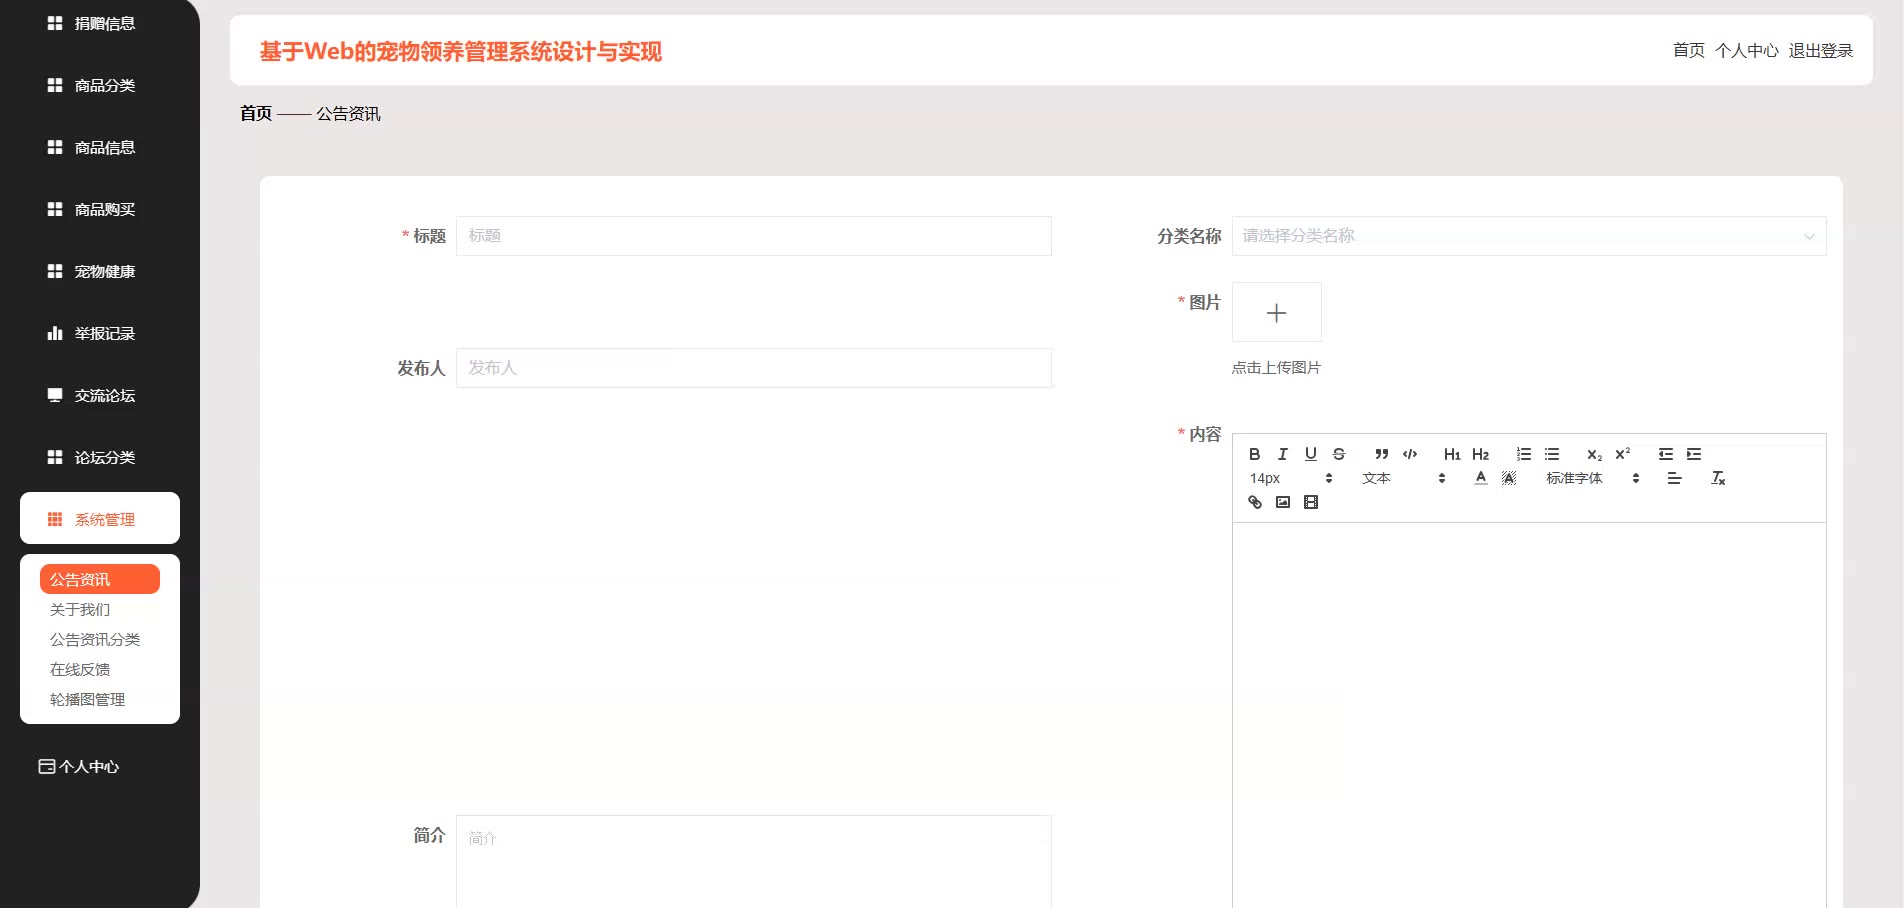The image size is (1904, 908).
Task: Click the 个人中心 card icon in sidebar
Action: click(46, 766)
